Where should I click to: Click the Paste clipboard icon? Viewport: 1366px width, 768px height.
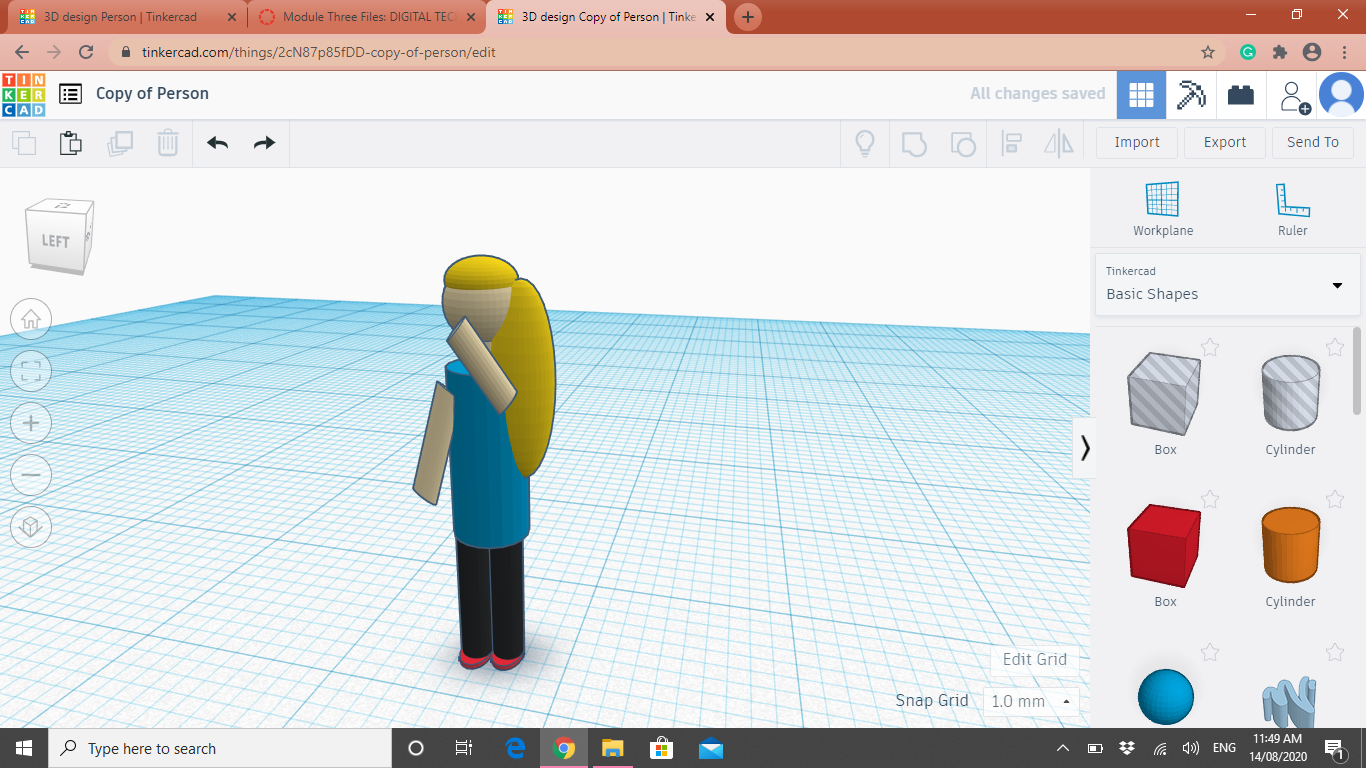point(71,143)
